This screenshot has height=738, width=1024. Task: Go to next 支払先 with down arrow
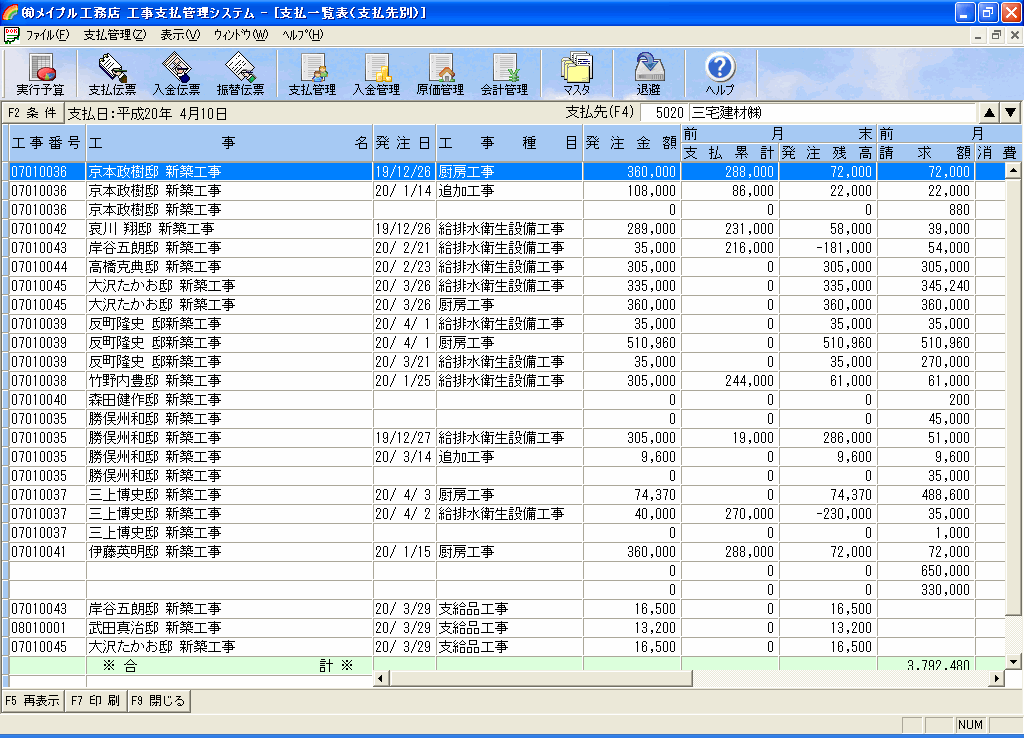[1010, 113]
